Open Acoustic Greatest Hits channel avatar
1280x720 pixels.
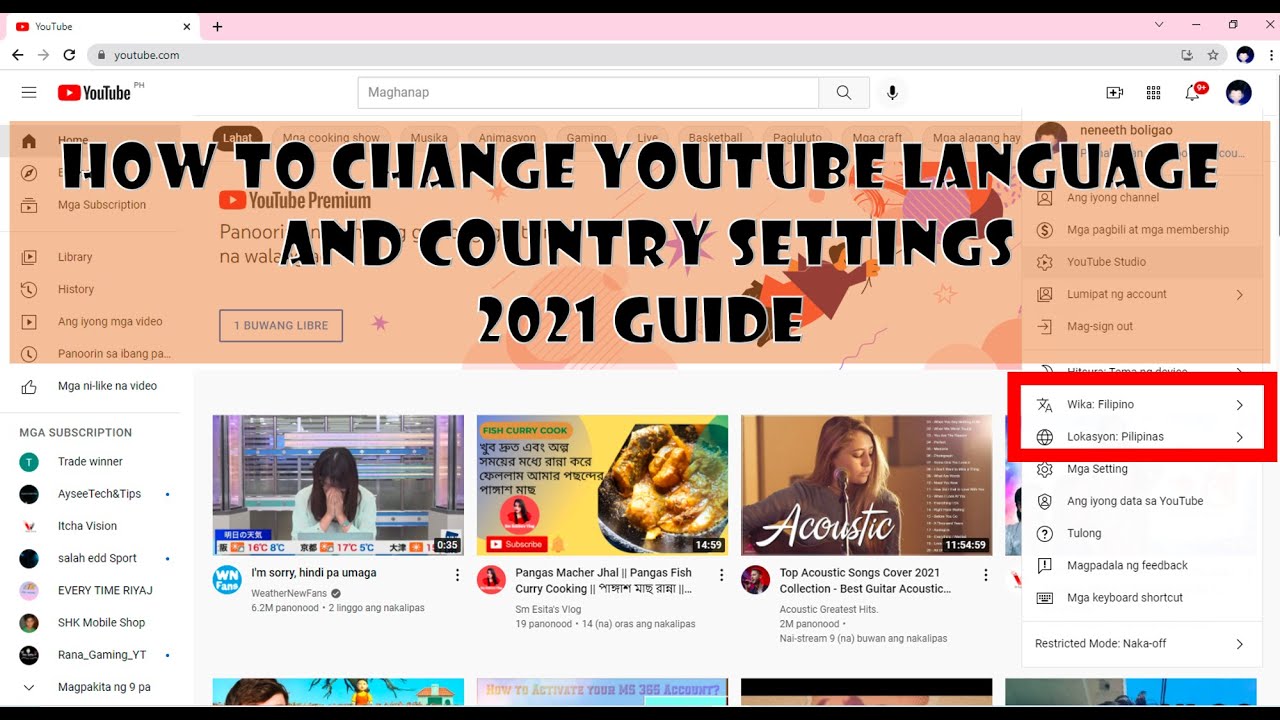pyautogui.click(x=755, y=580)
